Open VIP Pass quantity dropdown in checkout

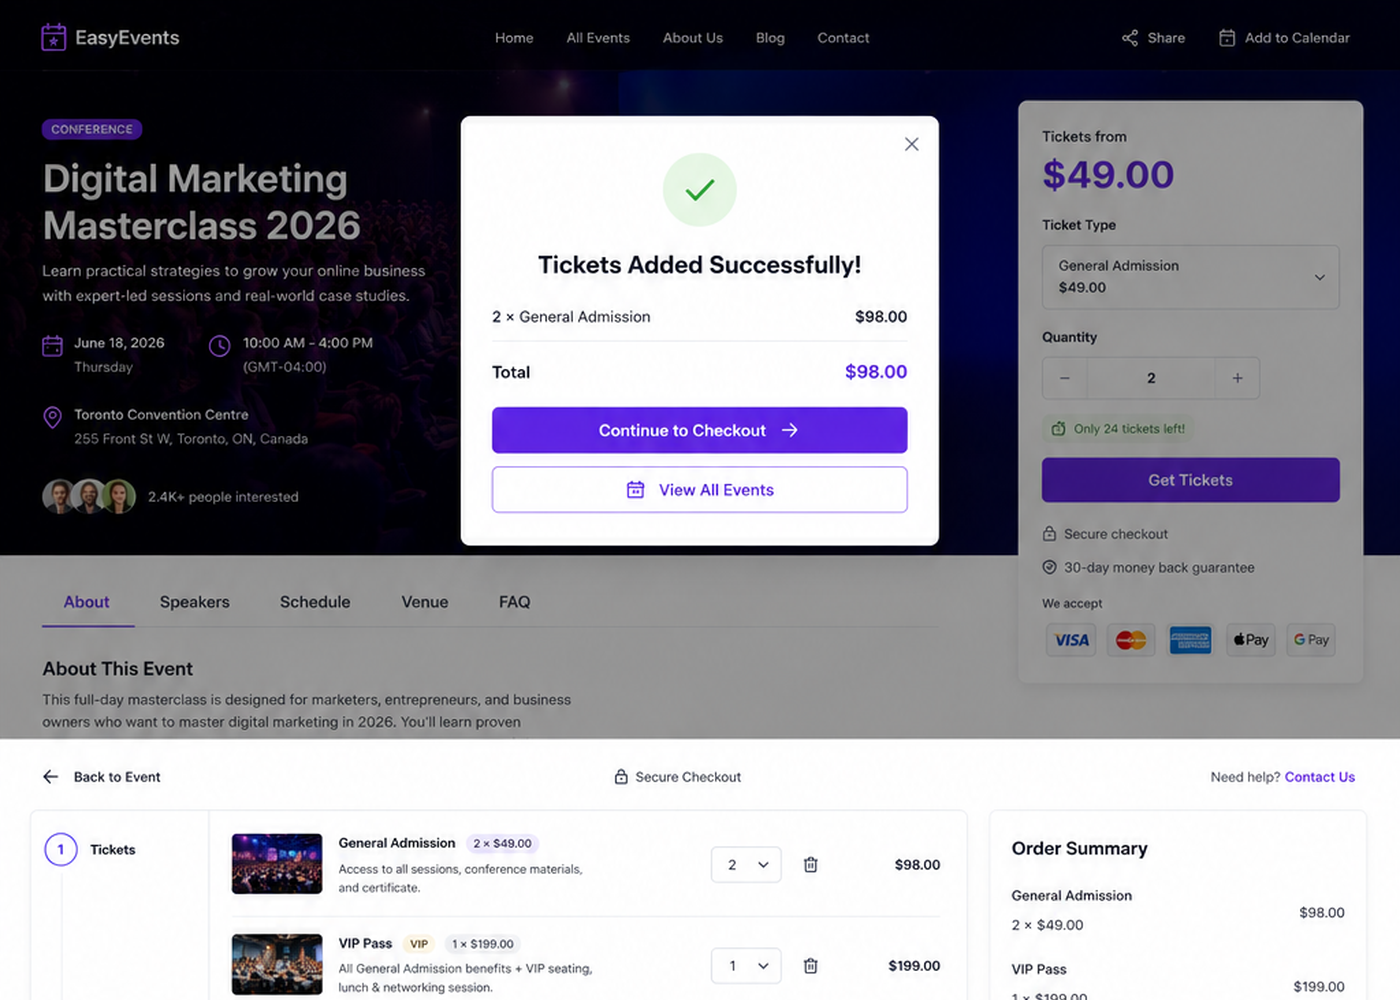(x=746, y=966)
